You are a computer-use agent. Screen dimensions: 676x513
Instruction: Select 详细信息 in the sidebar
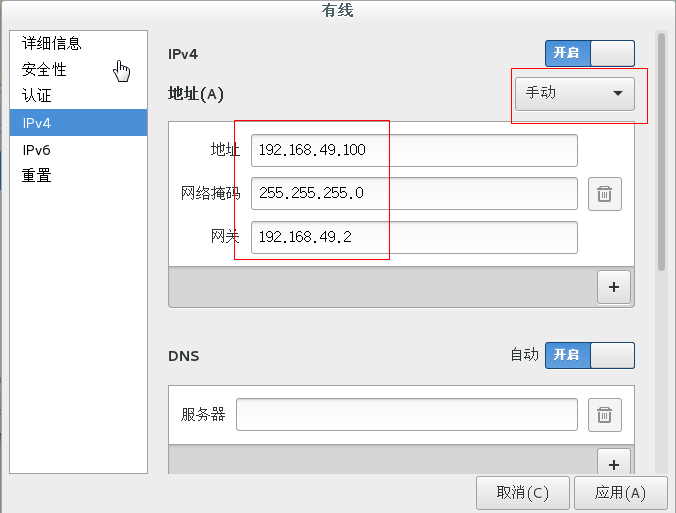[78, 44]
